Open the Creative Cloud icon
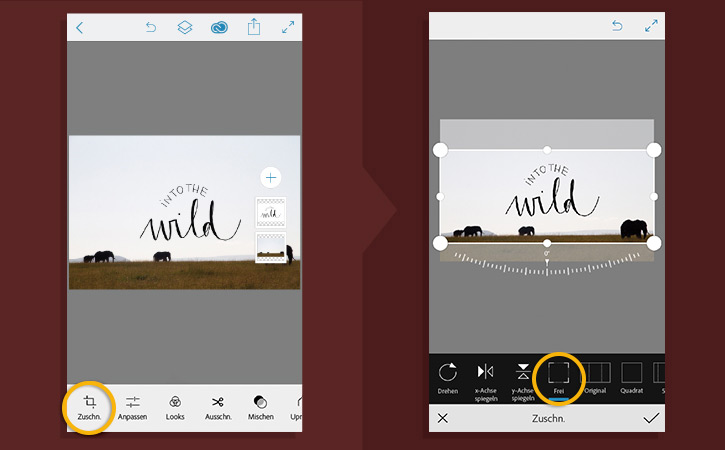Screen dimensions: 725x450 [219, 28]
